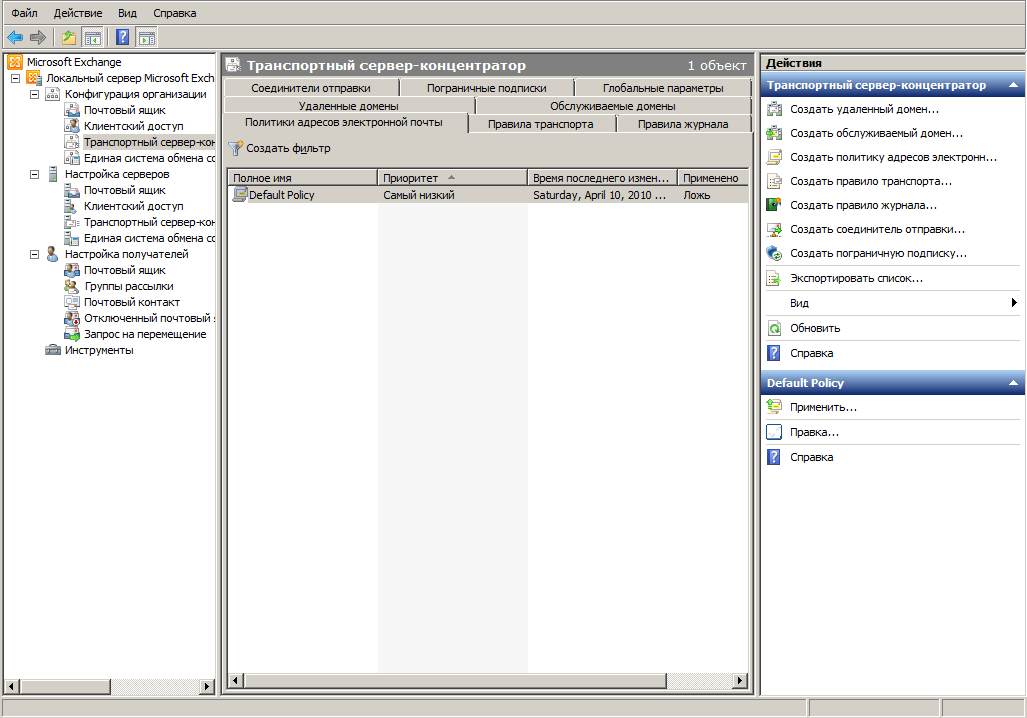Click the create transport rule icon
Viewport: 1027px width, 718px height.
[x=774, y=181]
